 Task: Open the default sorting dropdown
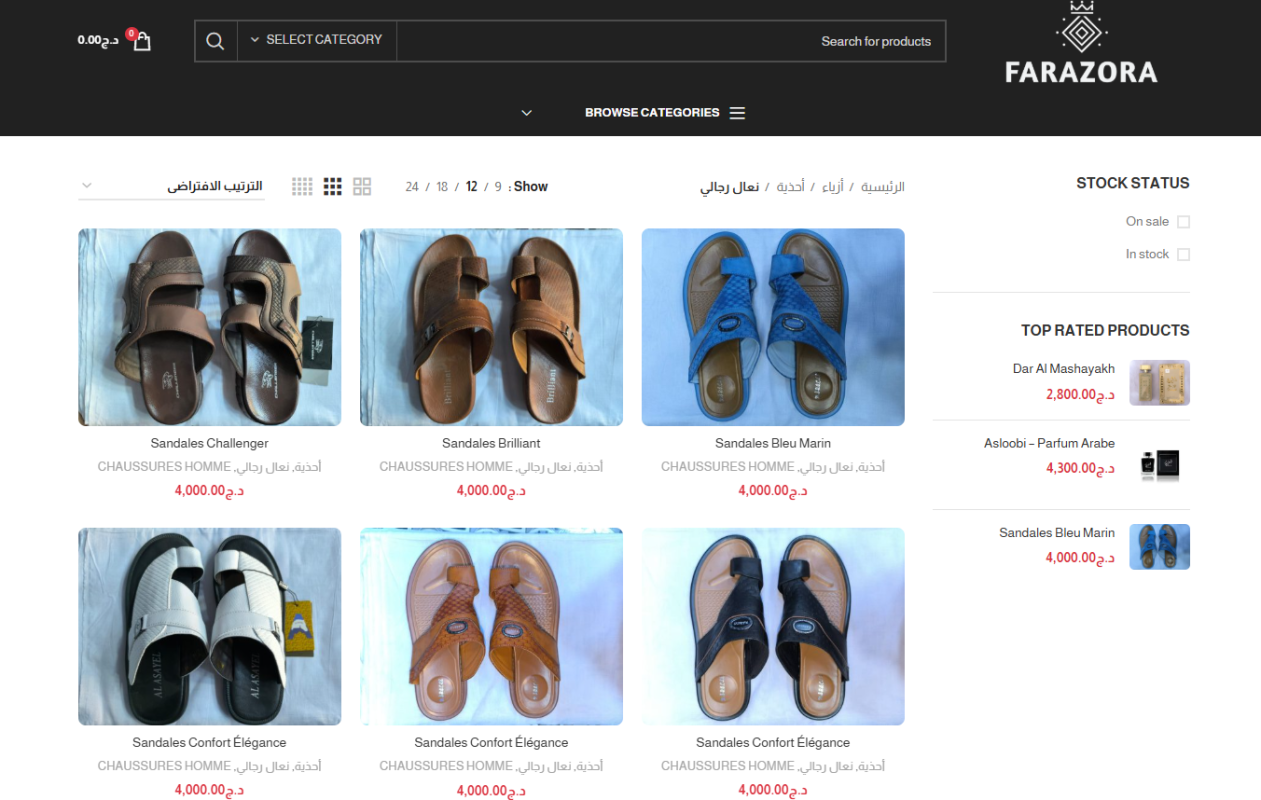pos(171,186)
